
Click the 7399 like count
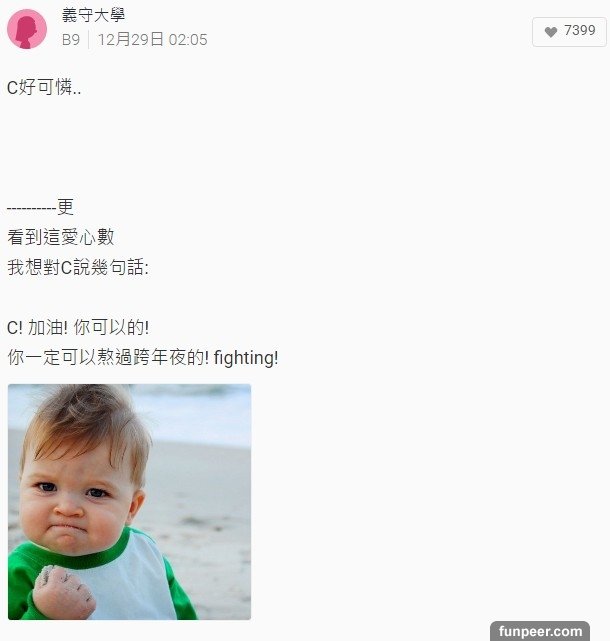tap(579, 30)
